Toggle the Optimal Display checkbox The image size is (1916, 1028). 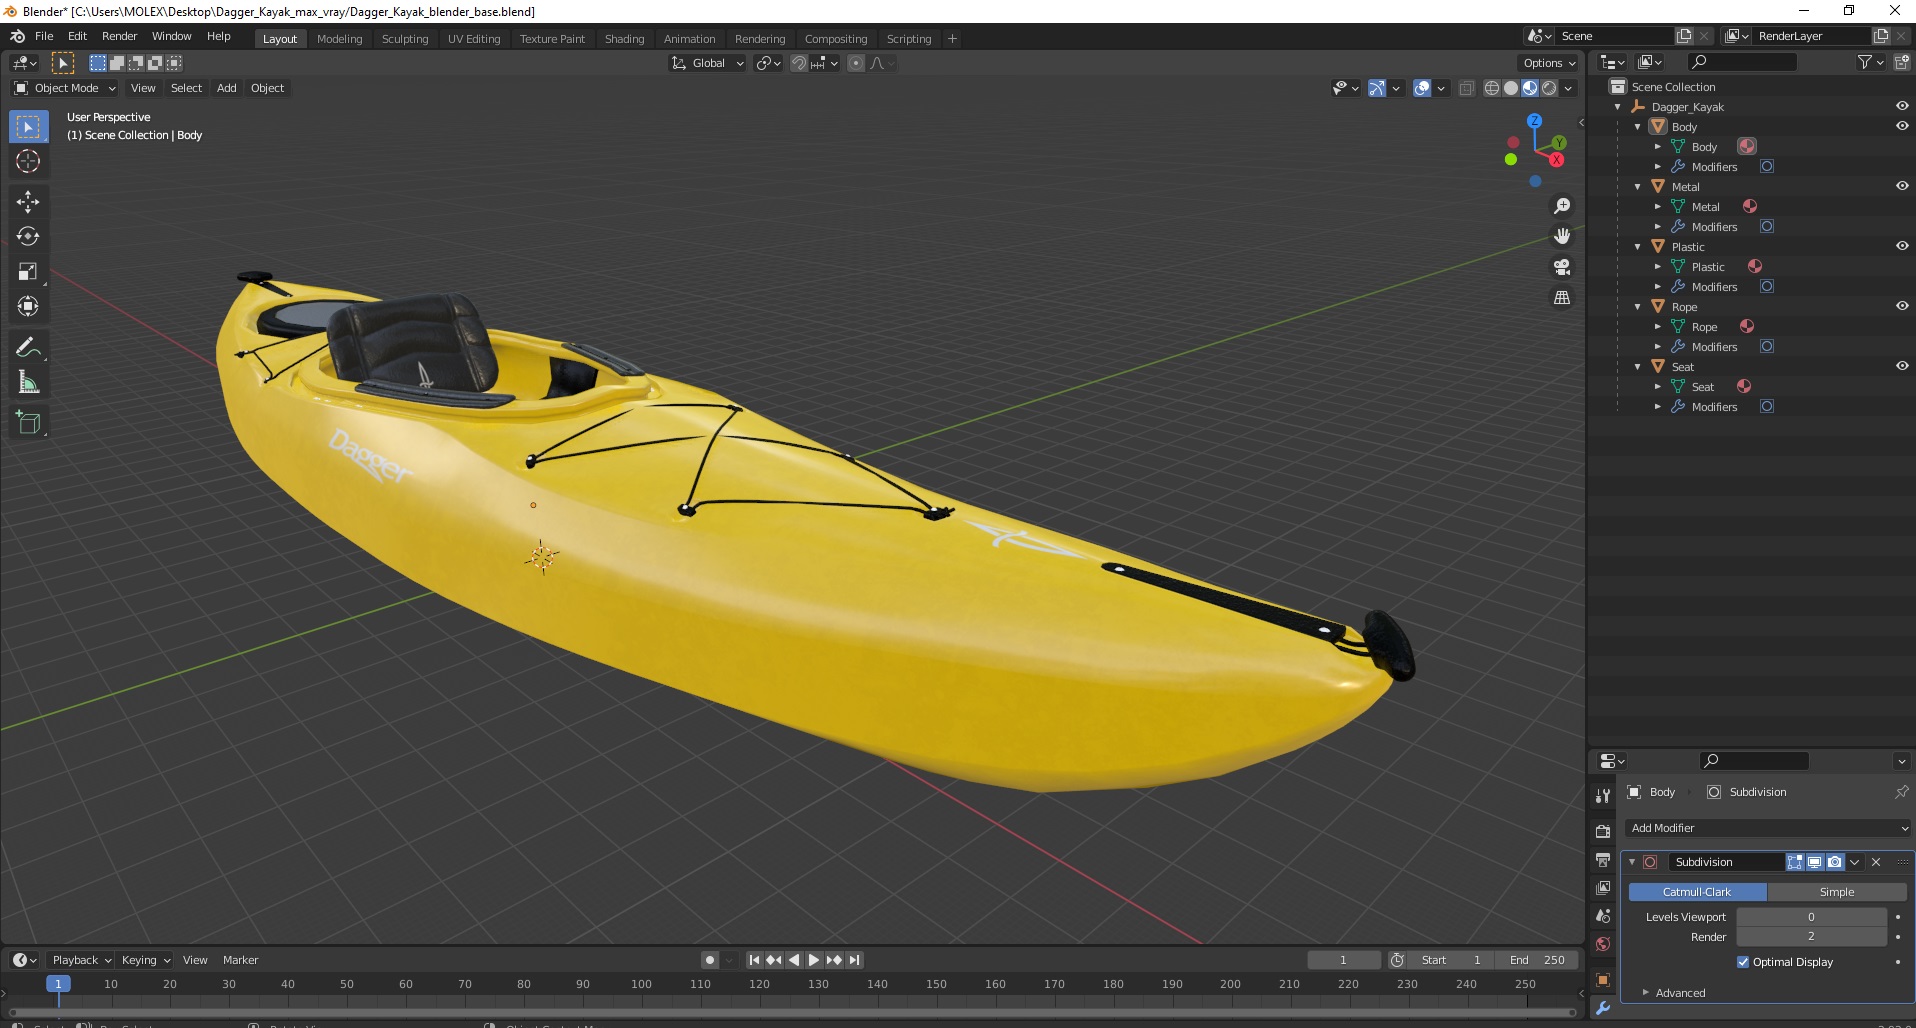(x=1743, y=962)
